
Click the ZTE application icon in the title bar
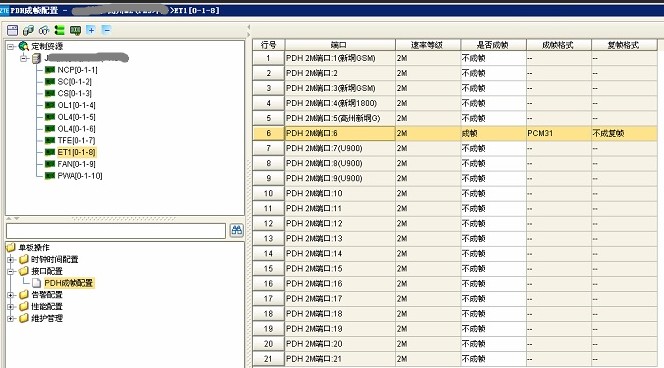[x=4, y=11]
